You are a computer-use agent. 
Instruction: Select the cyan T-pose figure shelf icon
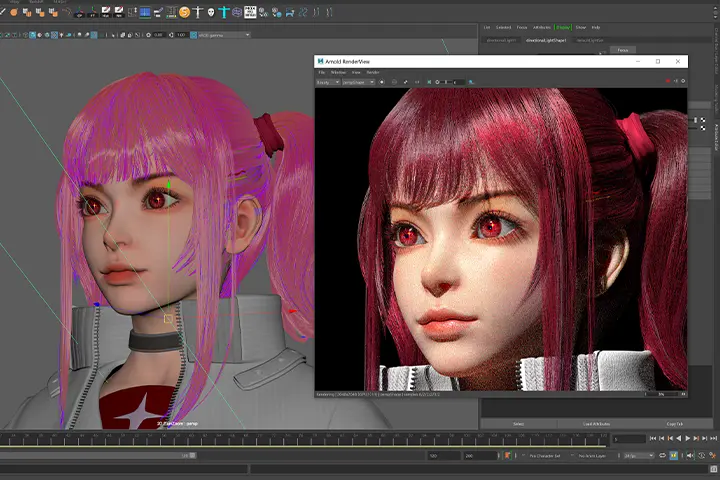pos(224,12)
